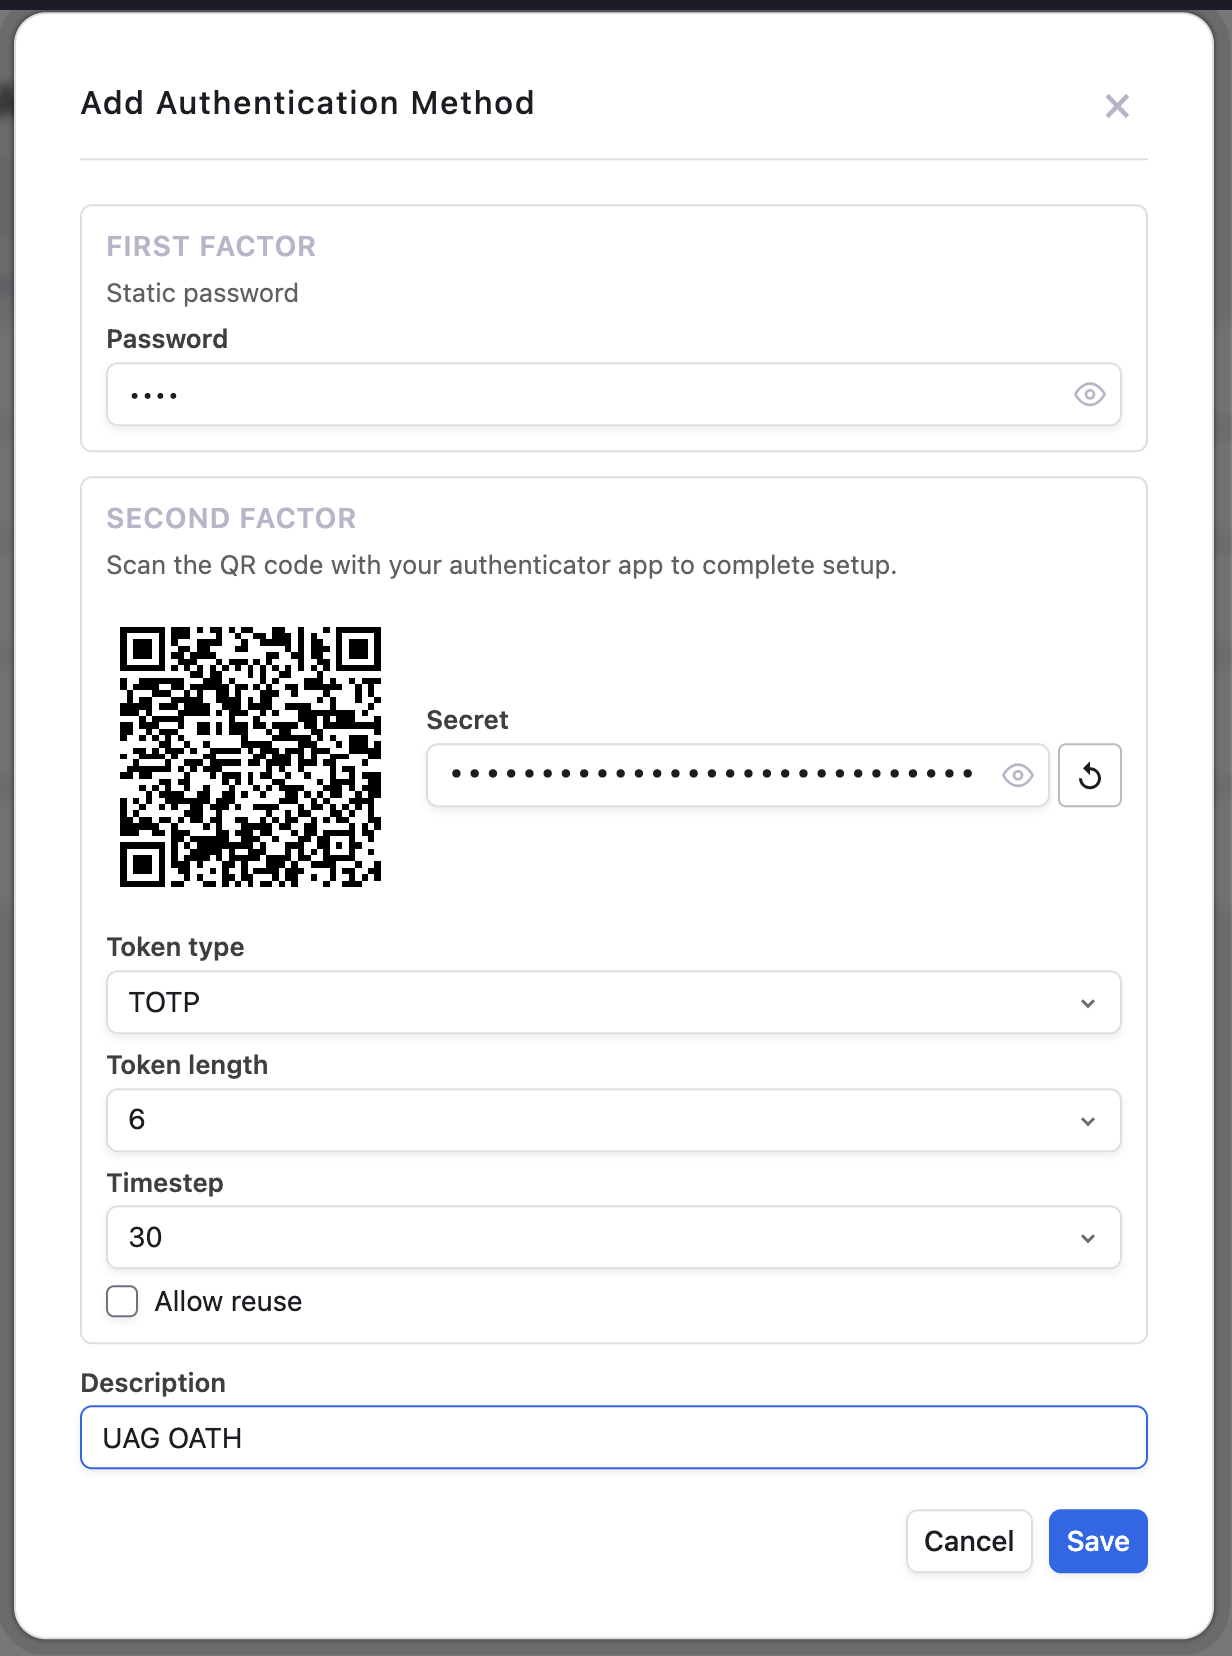Click the Static password text

point(202,293)
